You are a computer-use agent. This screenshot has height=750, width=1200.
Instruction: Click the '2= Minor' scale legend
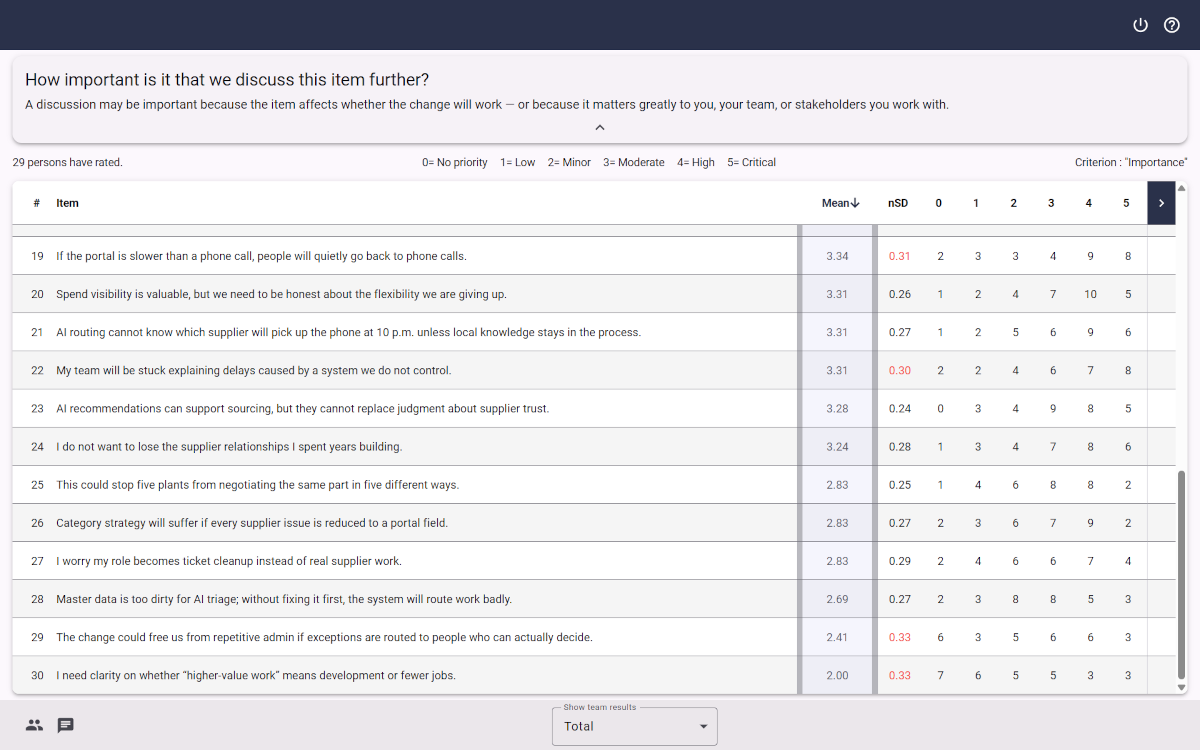pos(570,162)
